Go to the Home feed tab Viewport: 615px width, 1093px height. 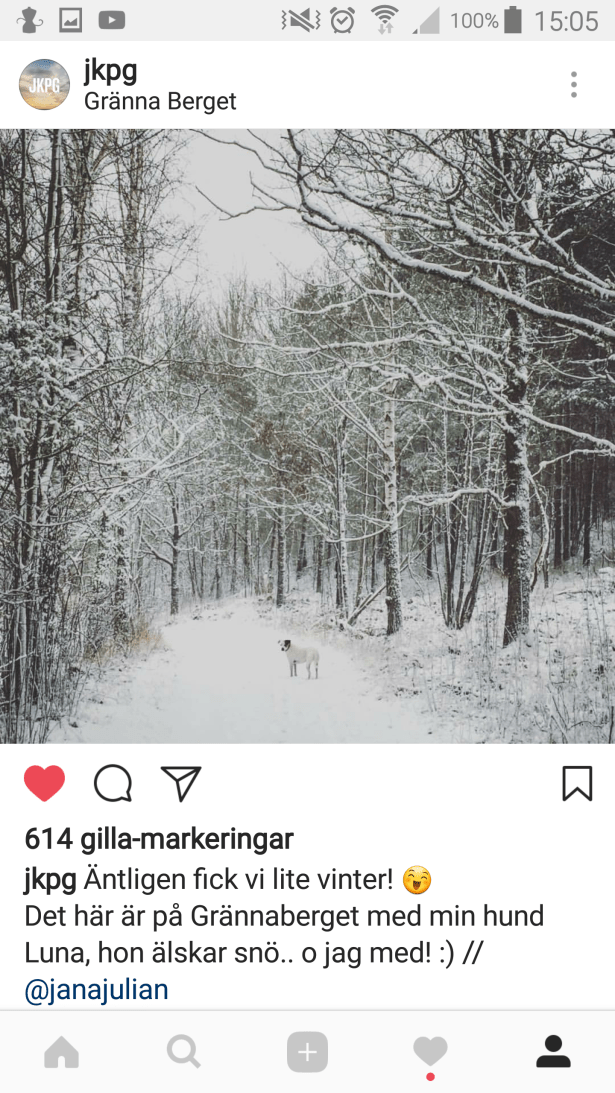click(x=61, y=1052)
